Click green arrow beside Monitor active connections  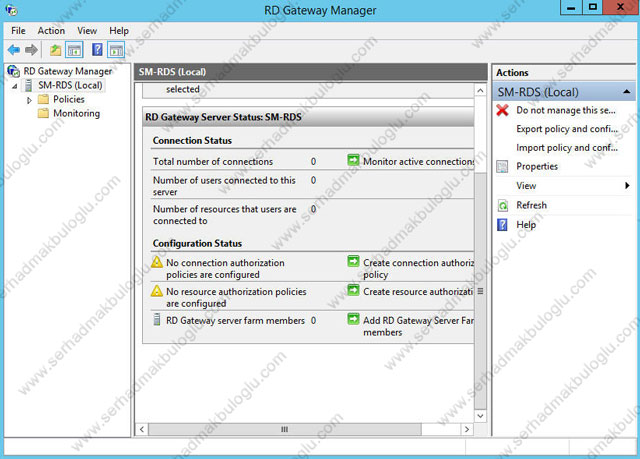click(x=353, y=160)
